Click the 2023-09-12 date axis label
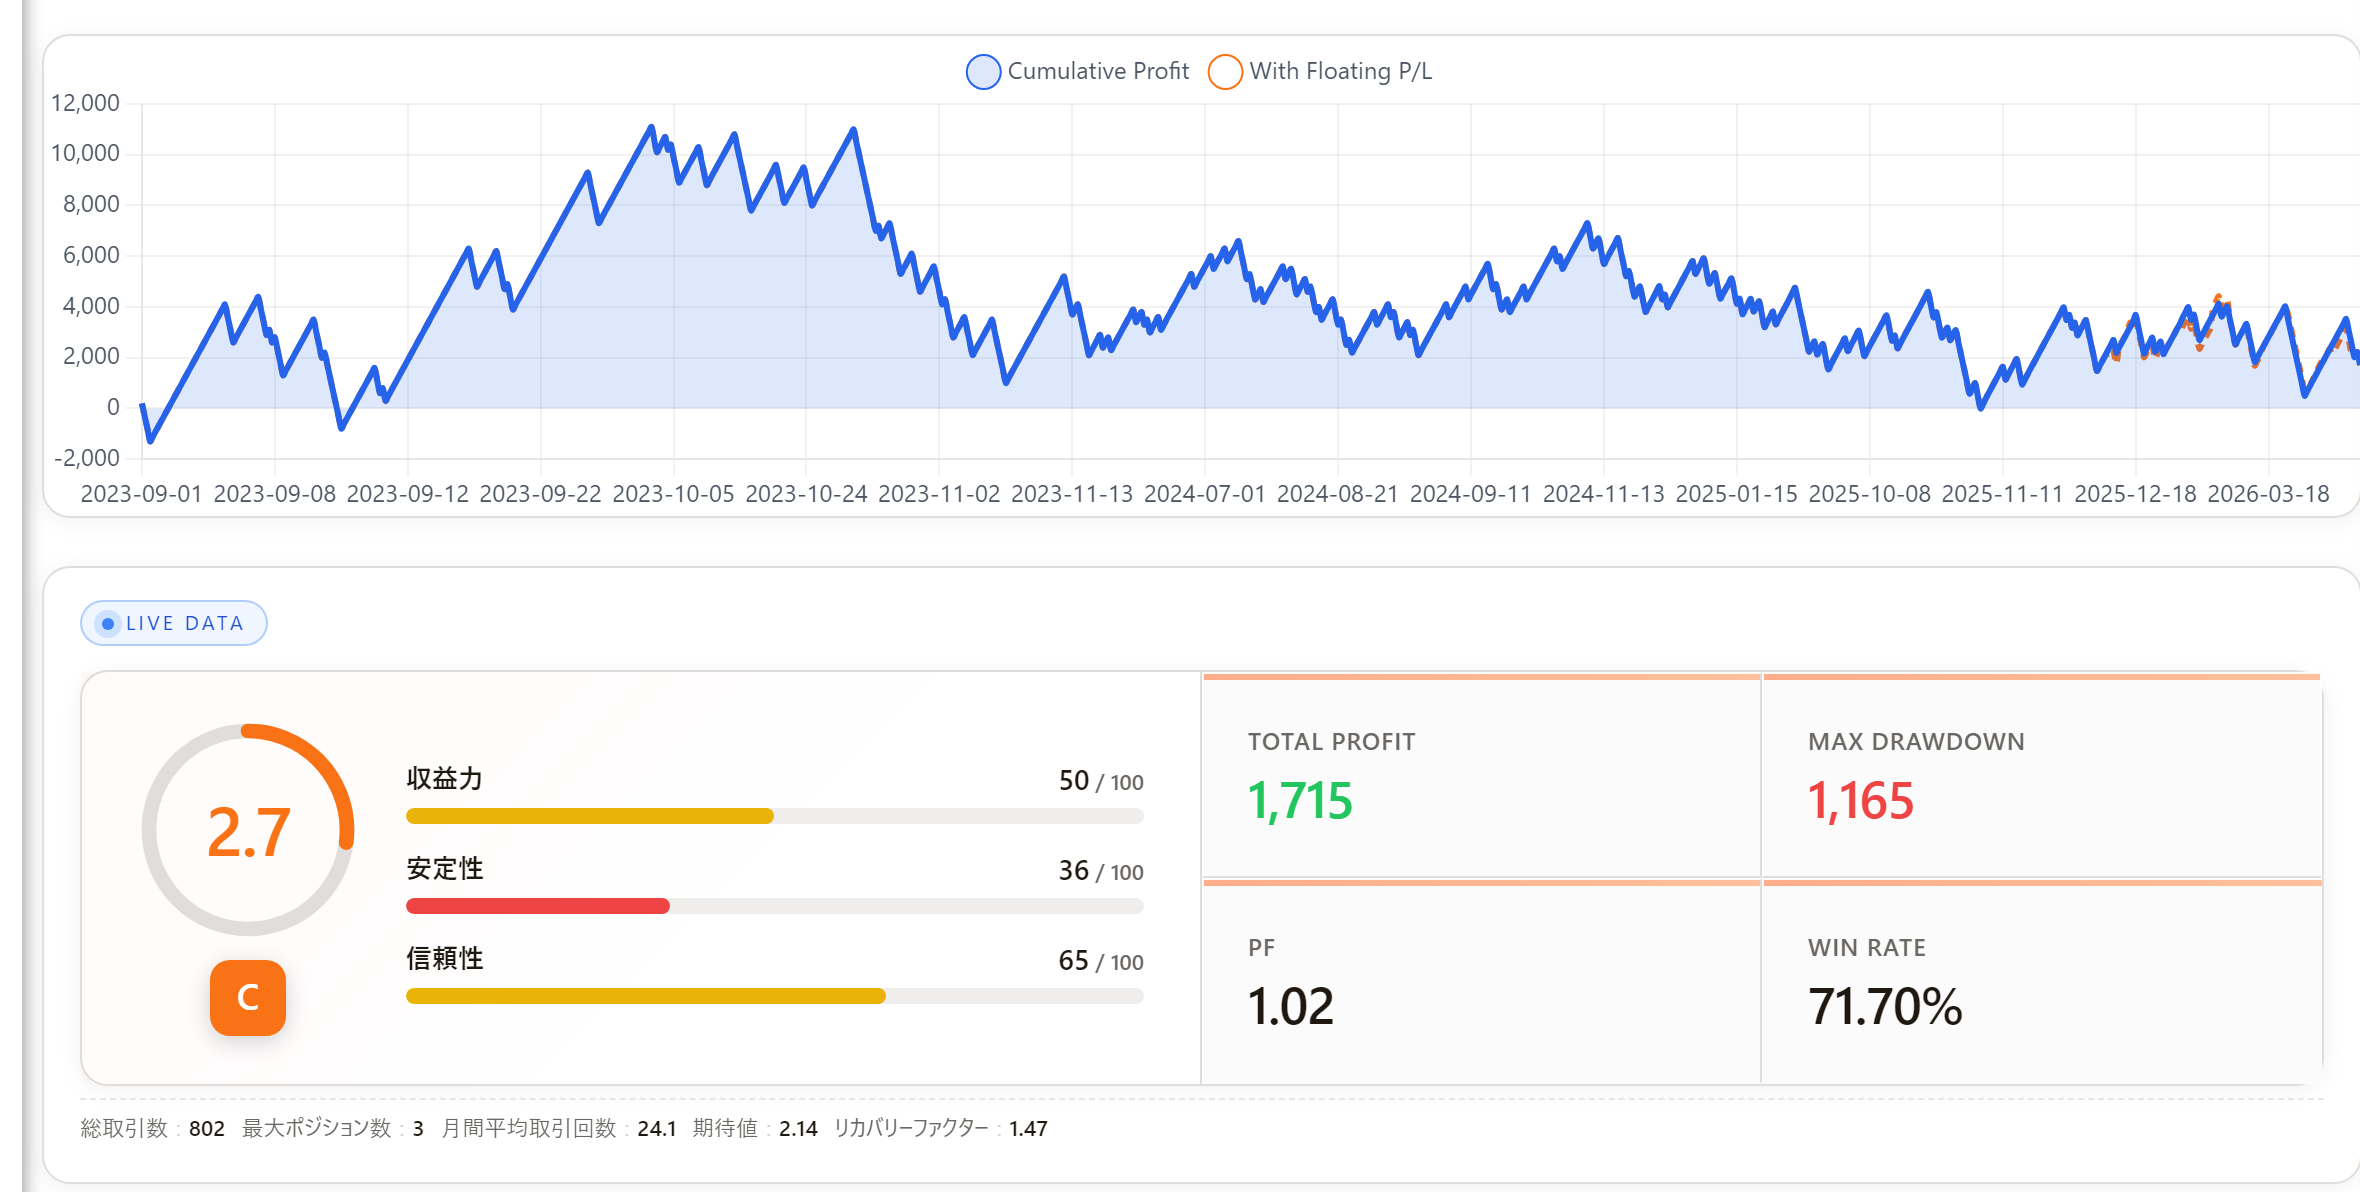 point(407,494)
